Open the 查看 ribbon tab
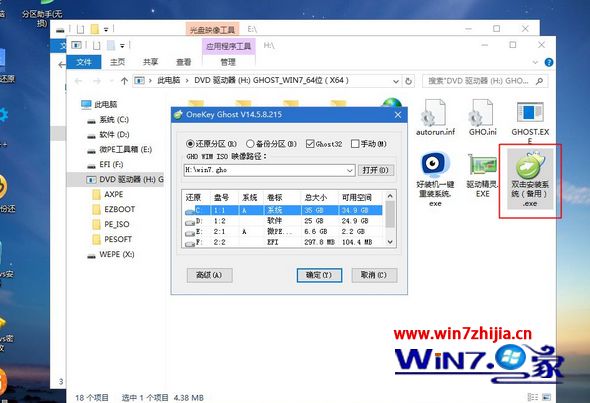This screenshot has width=590, height=403. click(x=184, y=62)
